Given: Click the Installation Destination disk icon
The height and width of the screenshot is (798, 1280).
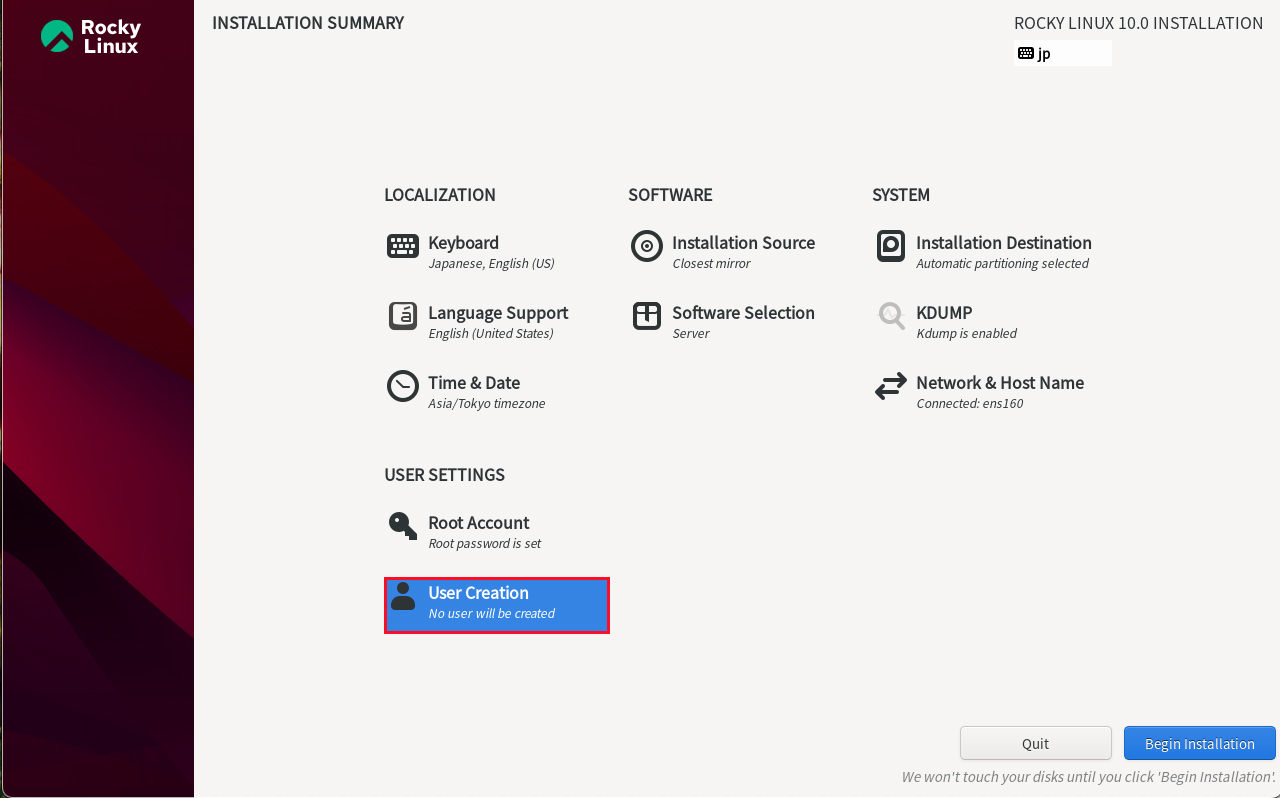Looking at the screenshot, I should pos(891,246).
